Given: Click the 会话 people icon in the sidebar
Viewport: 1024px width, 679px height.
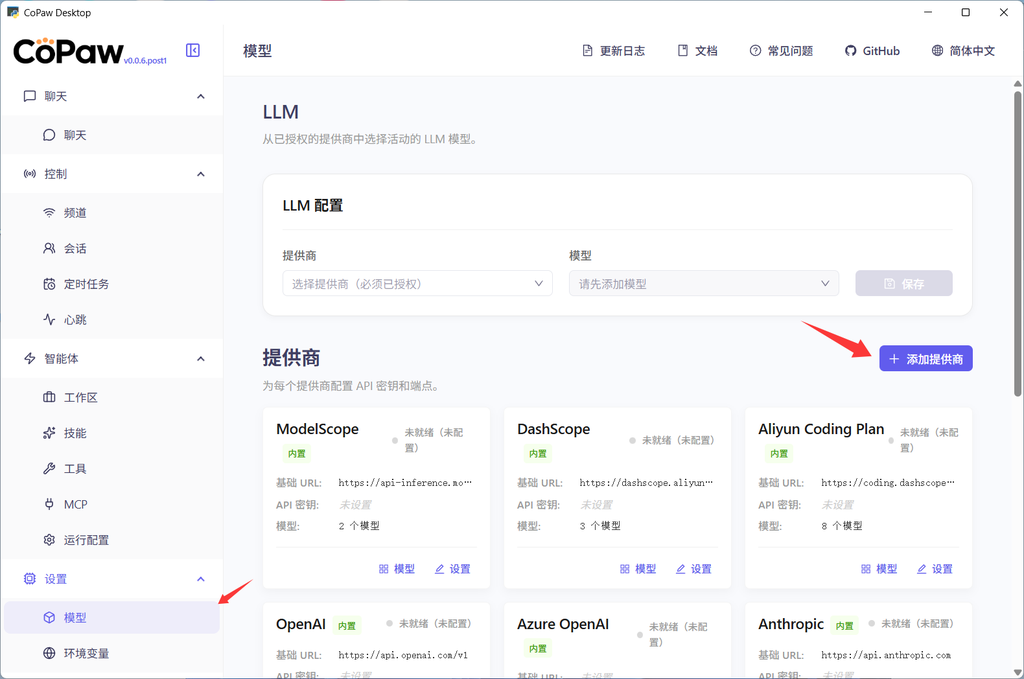Looking at the screenshot, I should pos(49,248).
